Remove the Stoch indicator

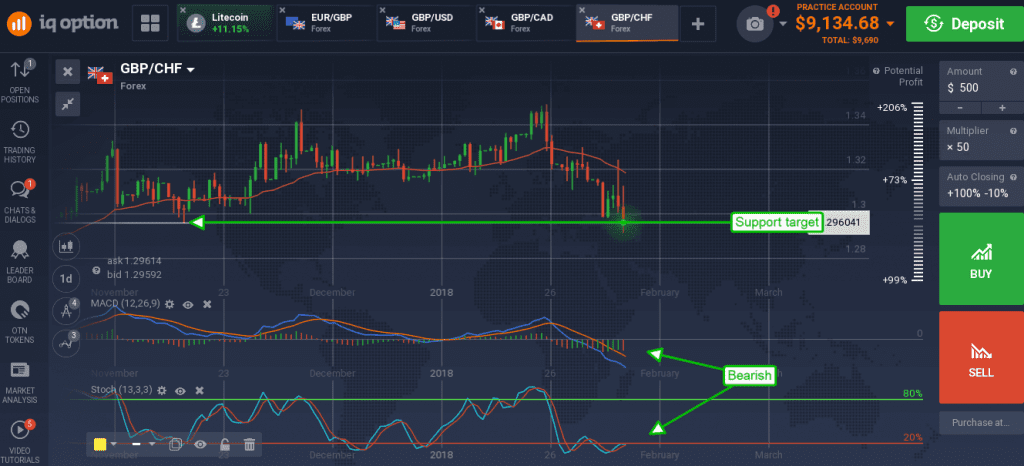[199, 390]
